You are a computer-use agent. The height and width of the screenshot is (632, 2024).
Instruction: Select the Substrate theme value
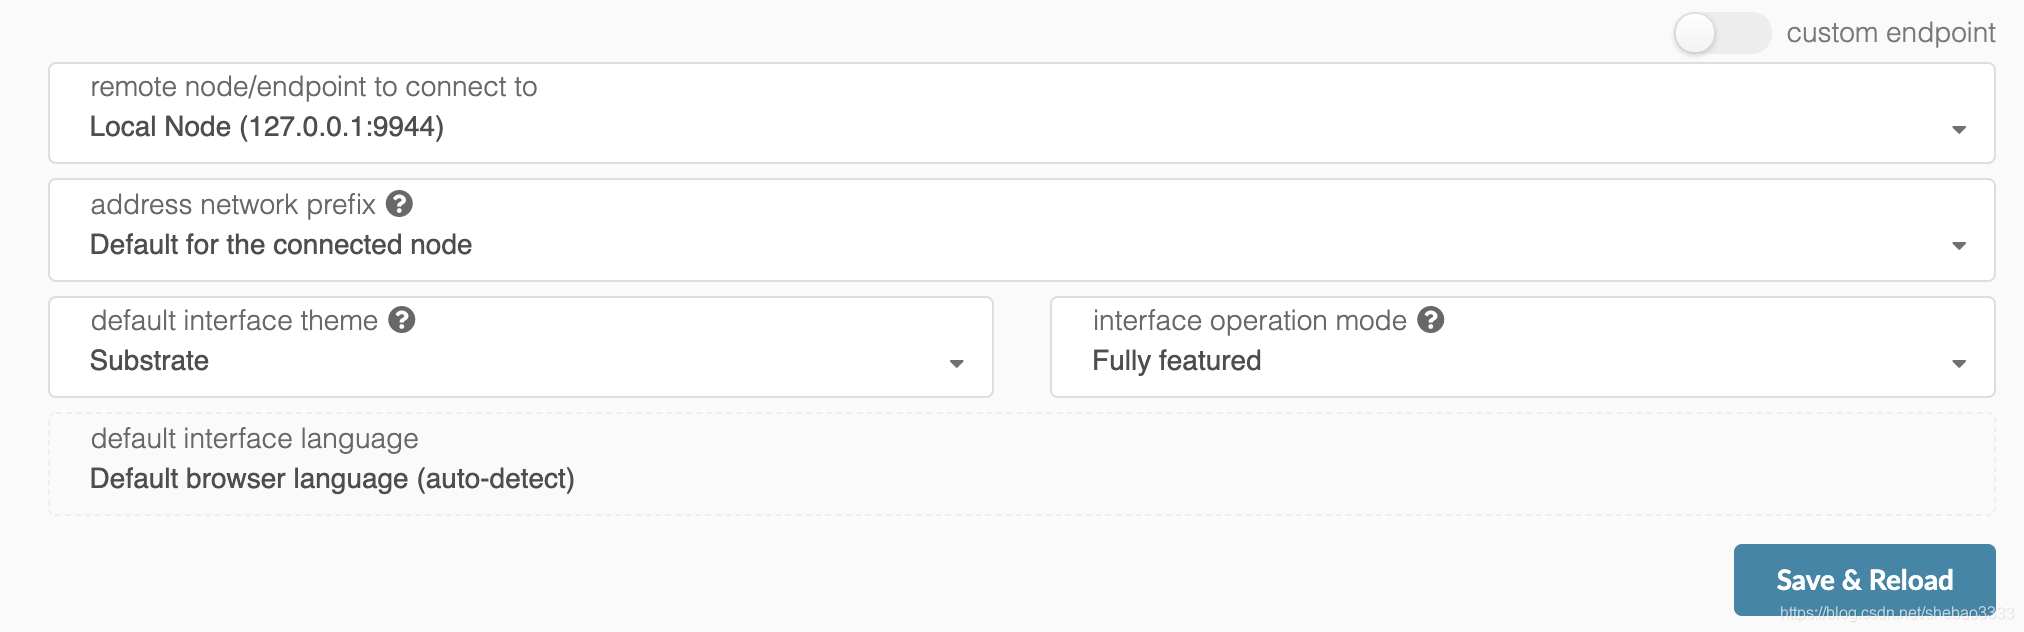pos(149,361)
